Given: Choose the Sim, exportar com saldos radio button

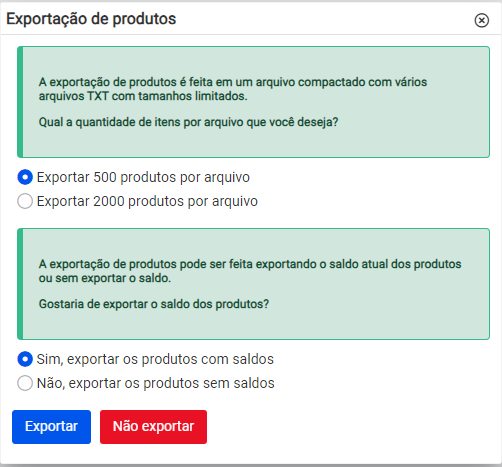Looking at the screenshot, I should (25, 359).
